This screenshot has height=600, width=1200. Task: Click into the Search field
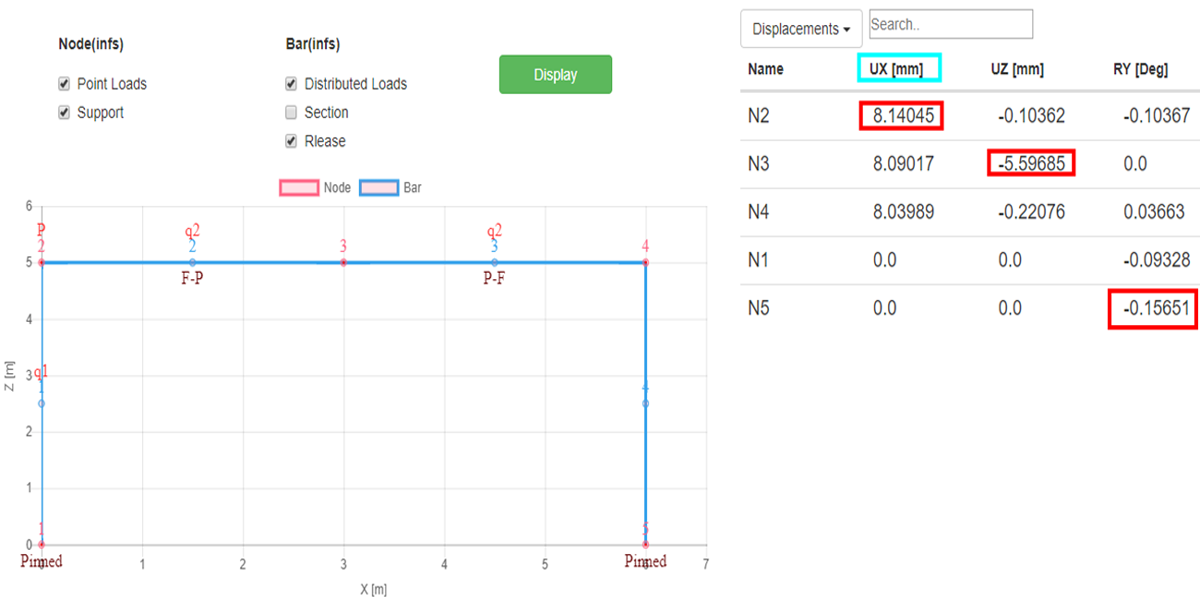click(950, 24)
